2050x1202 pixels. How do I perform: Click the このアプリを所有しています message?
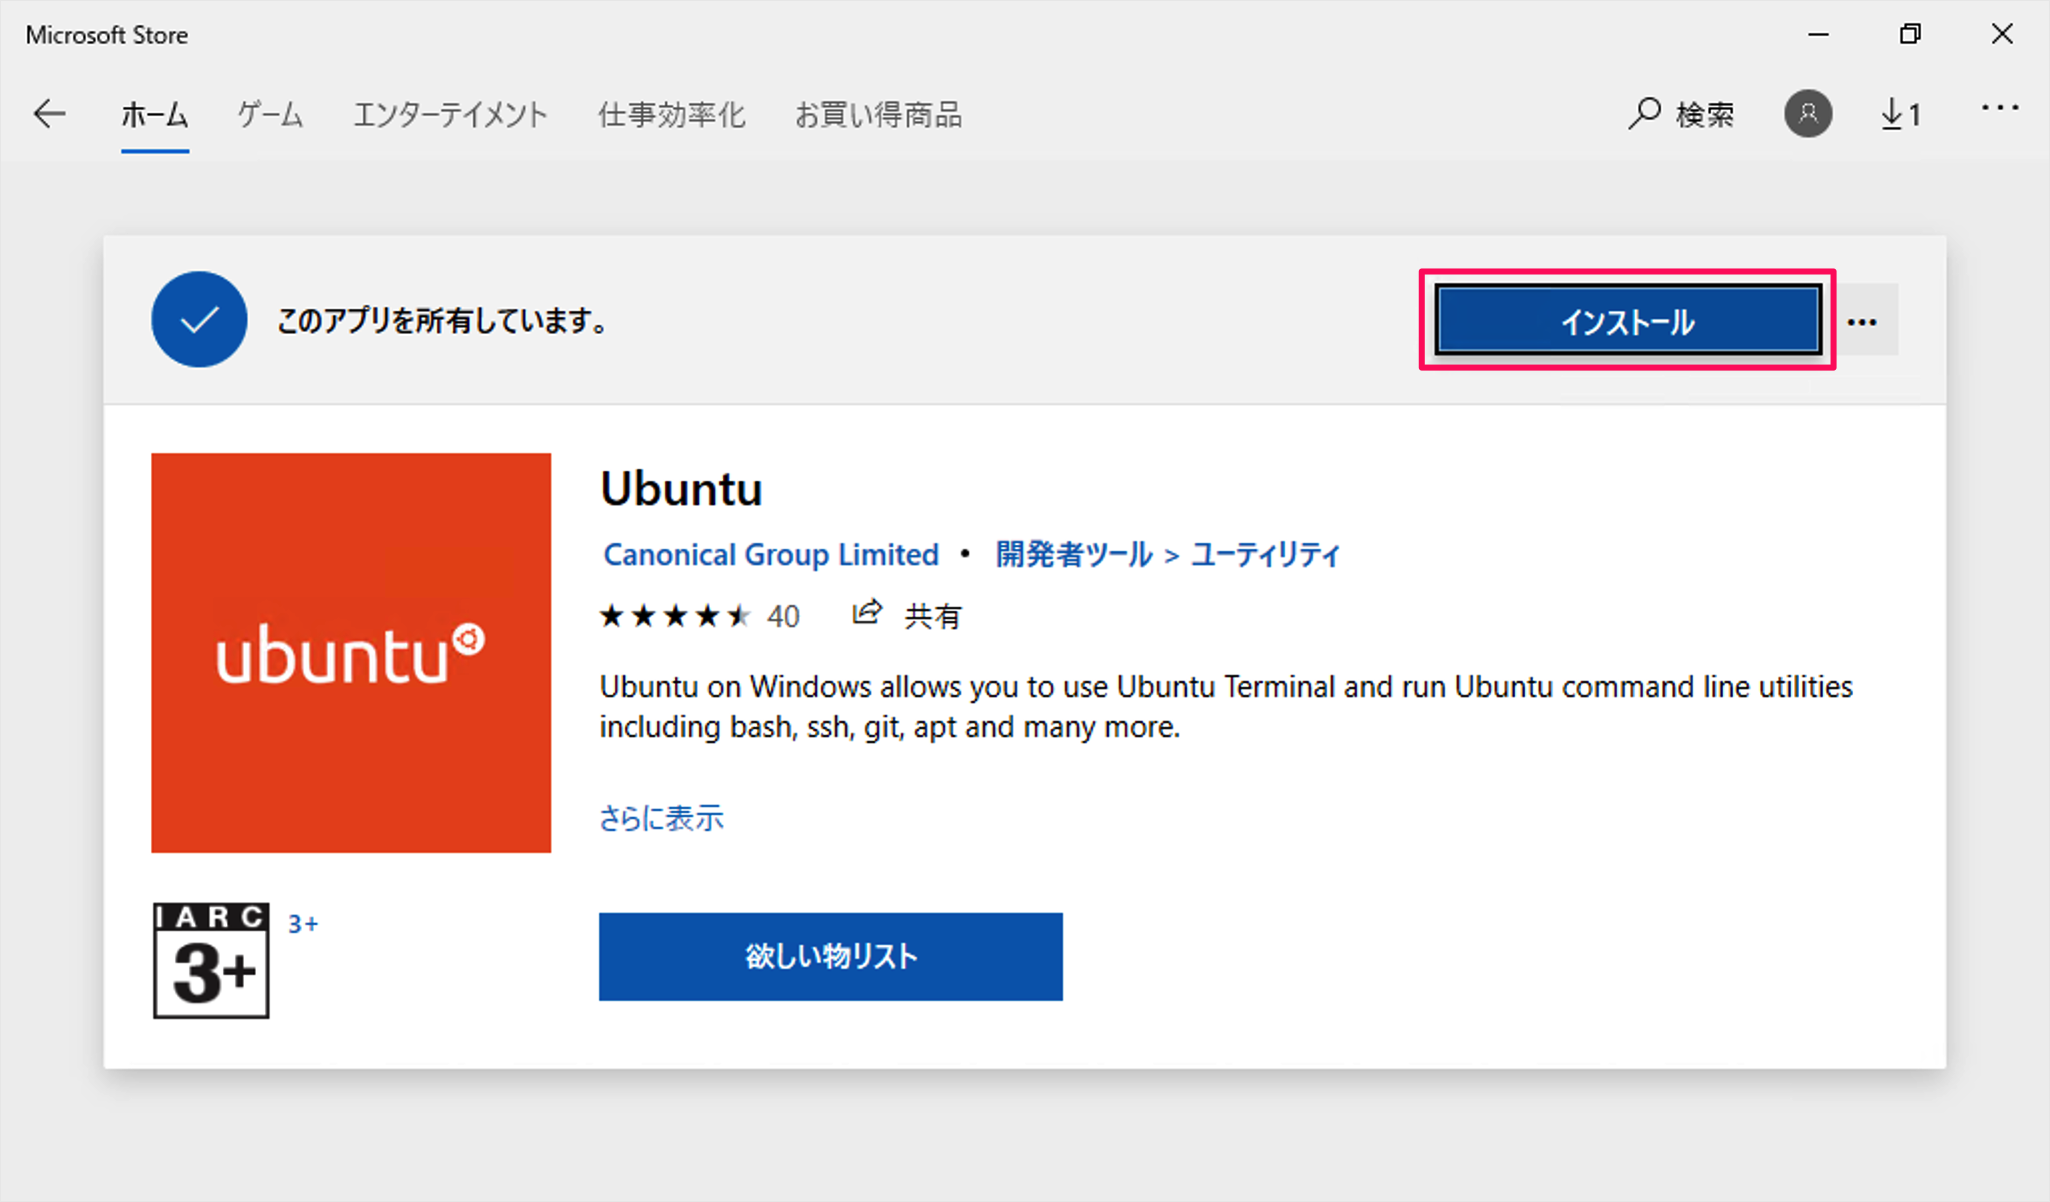[x=441, y=321]
